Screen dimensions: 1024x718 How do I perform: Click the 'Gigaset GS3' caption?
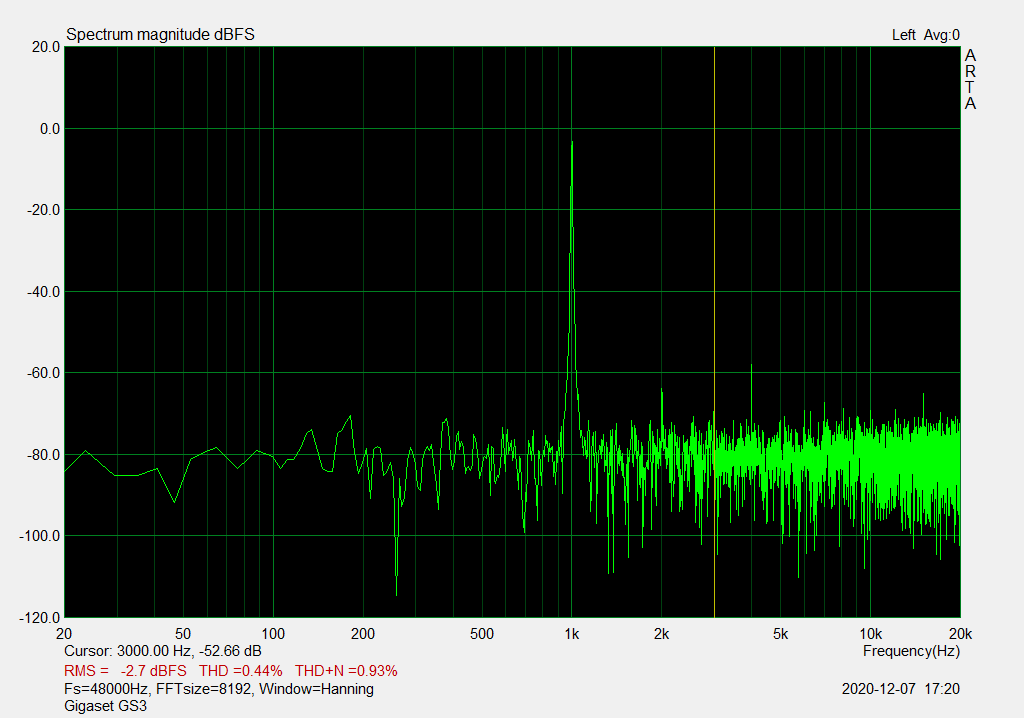click(105, 706)
